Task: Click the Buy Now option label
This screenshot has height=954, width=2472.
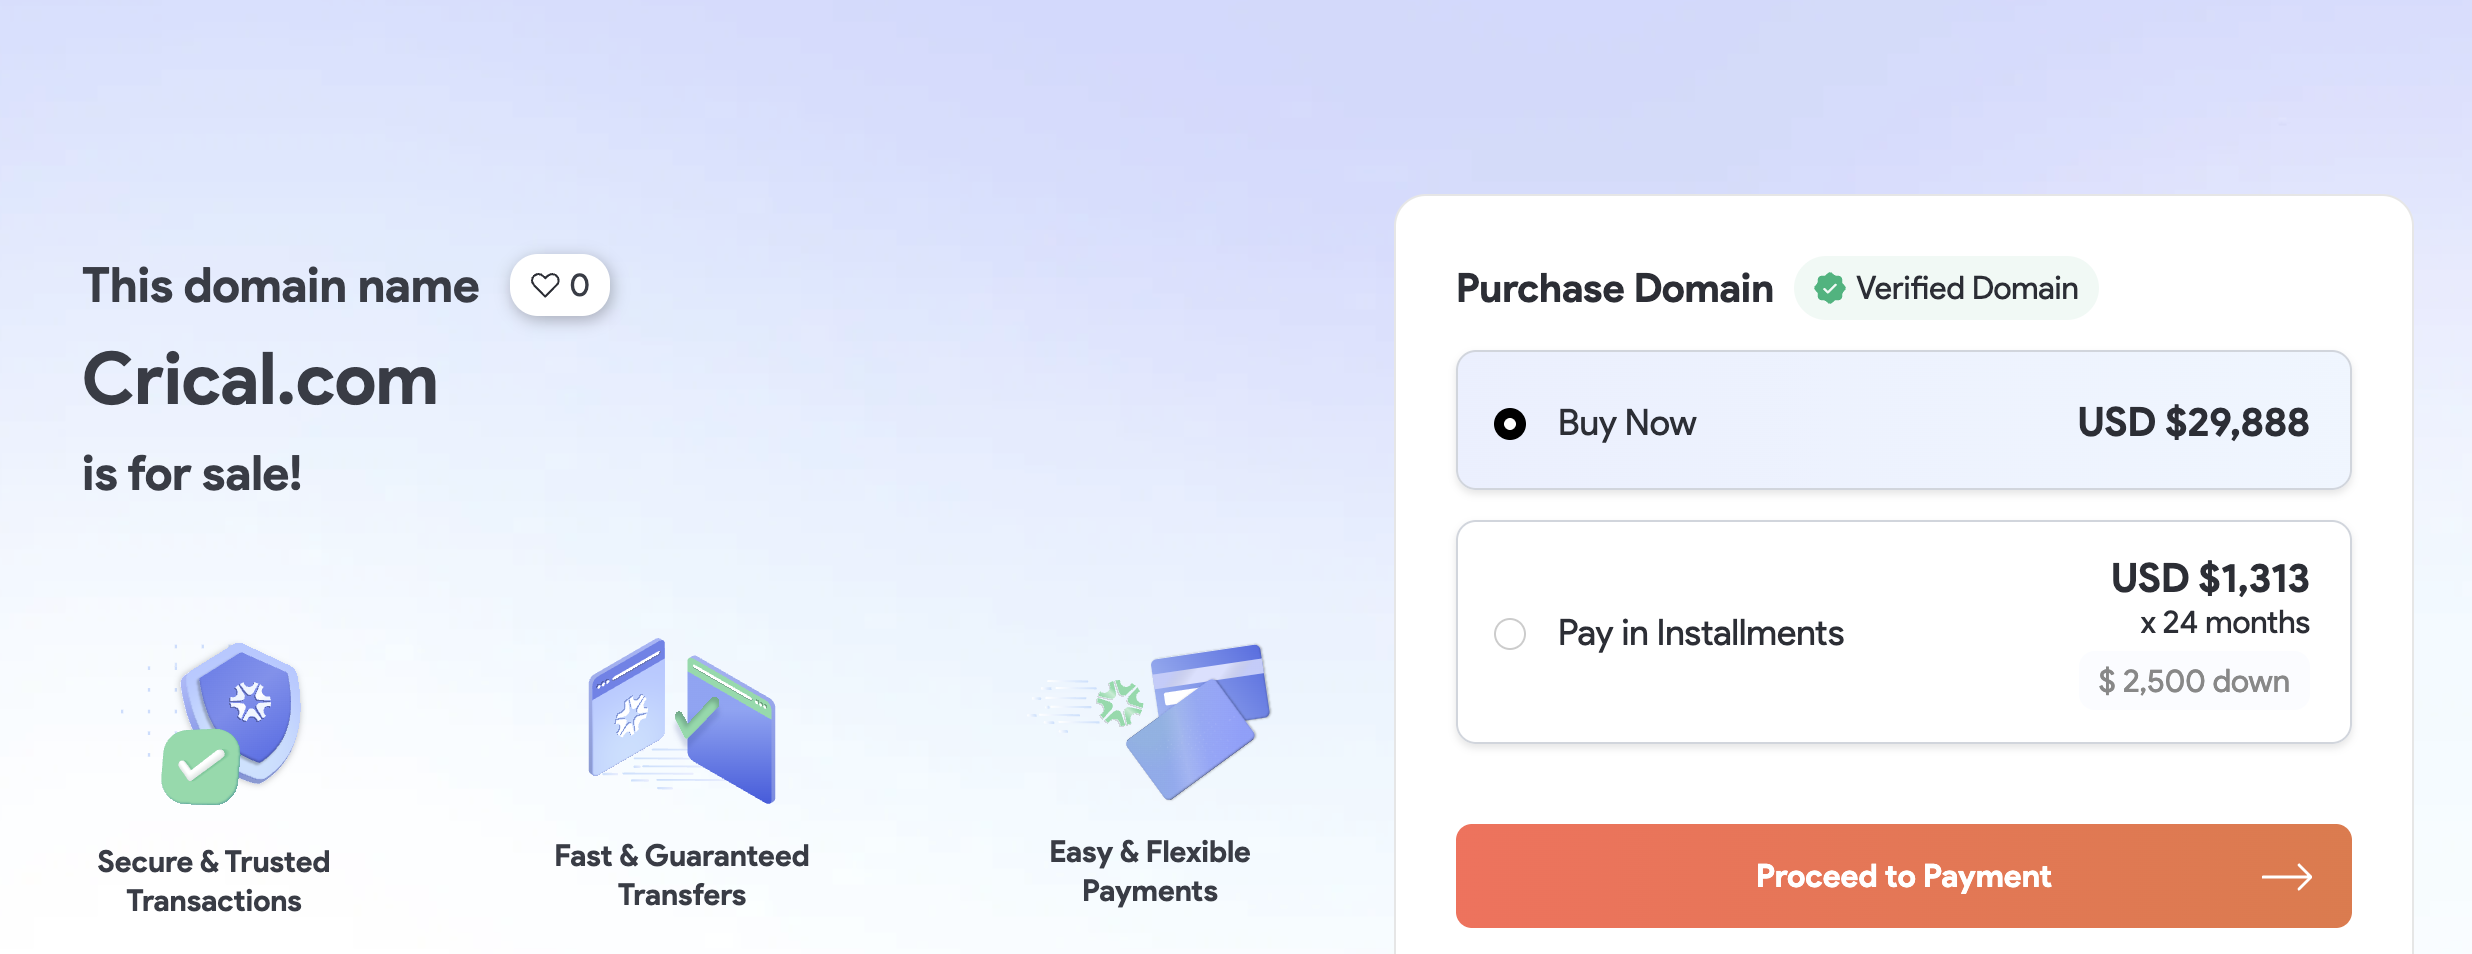Action: pos(1627,424)
